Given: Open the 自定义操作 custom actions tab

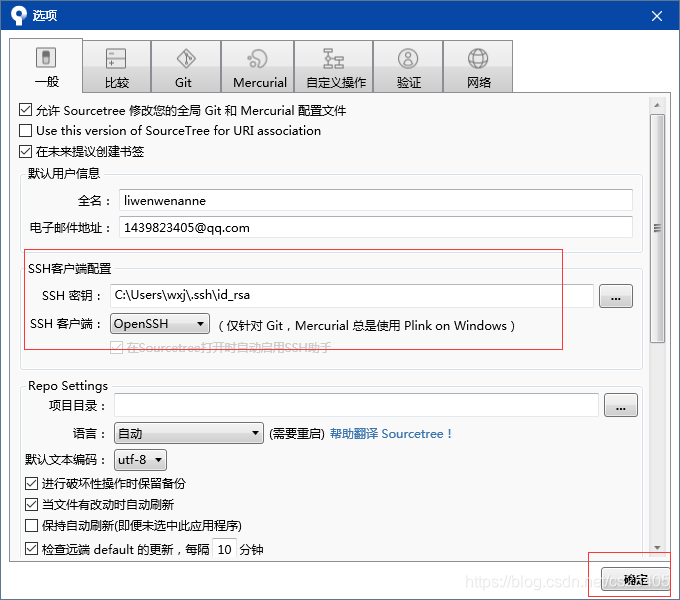Looking at the screenshot, I should [x=333, y=67].
